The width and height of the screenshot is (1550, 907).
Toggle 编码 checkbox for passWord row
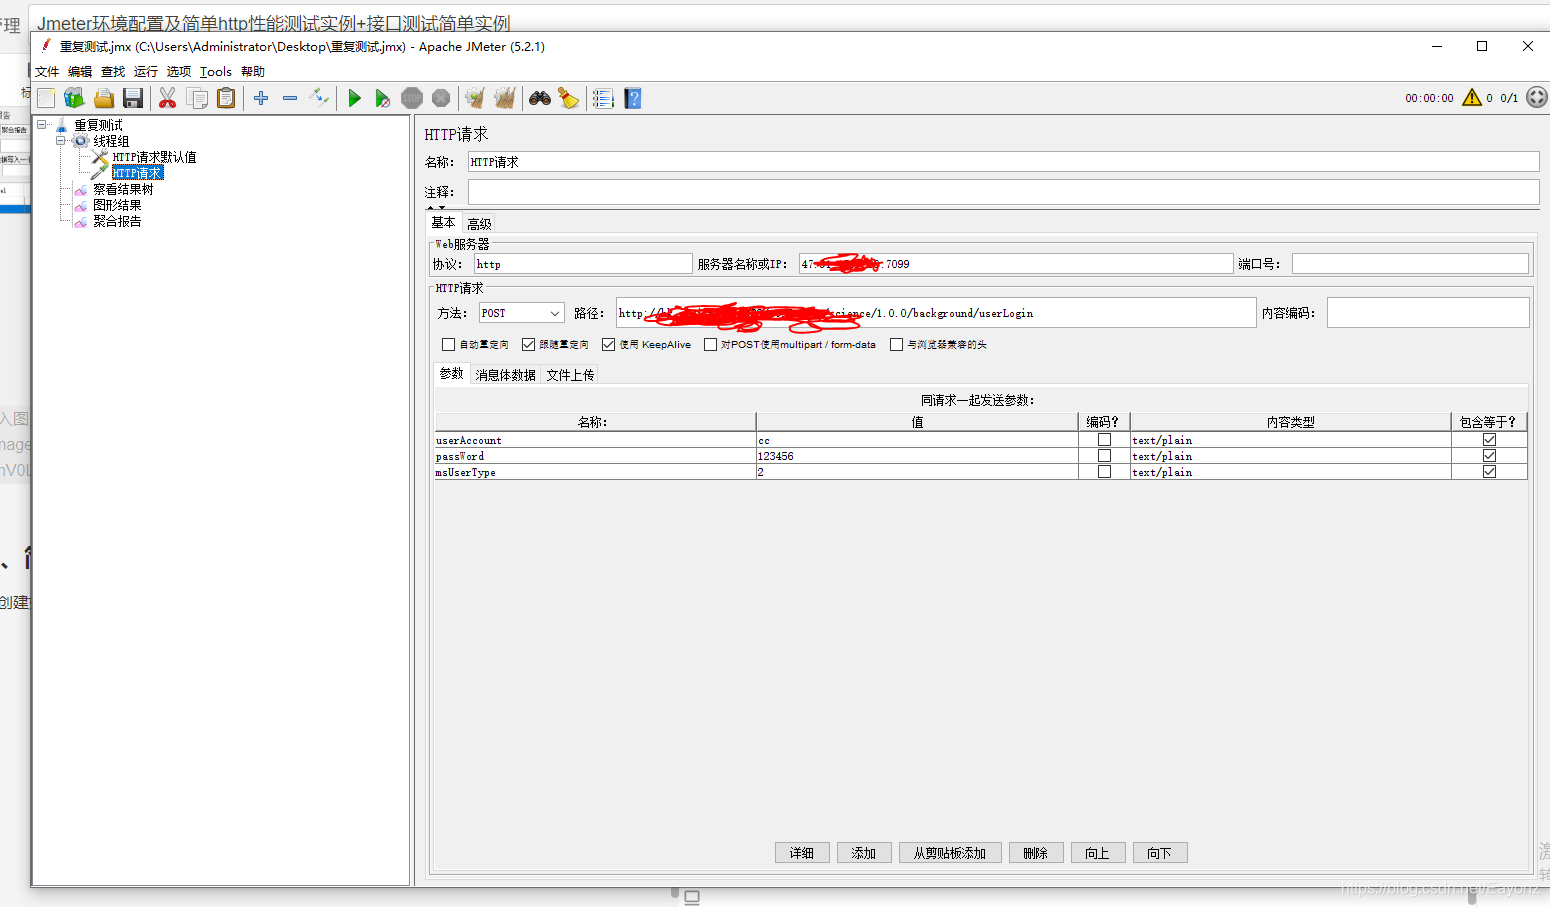pos(1104,456)
